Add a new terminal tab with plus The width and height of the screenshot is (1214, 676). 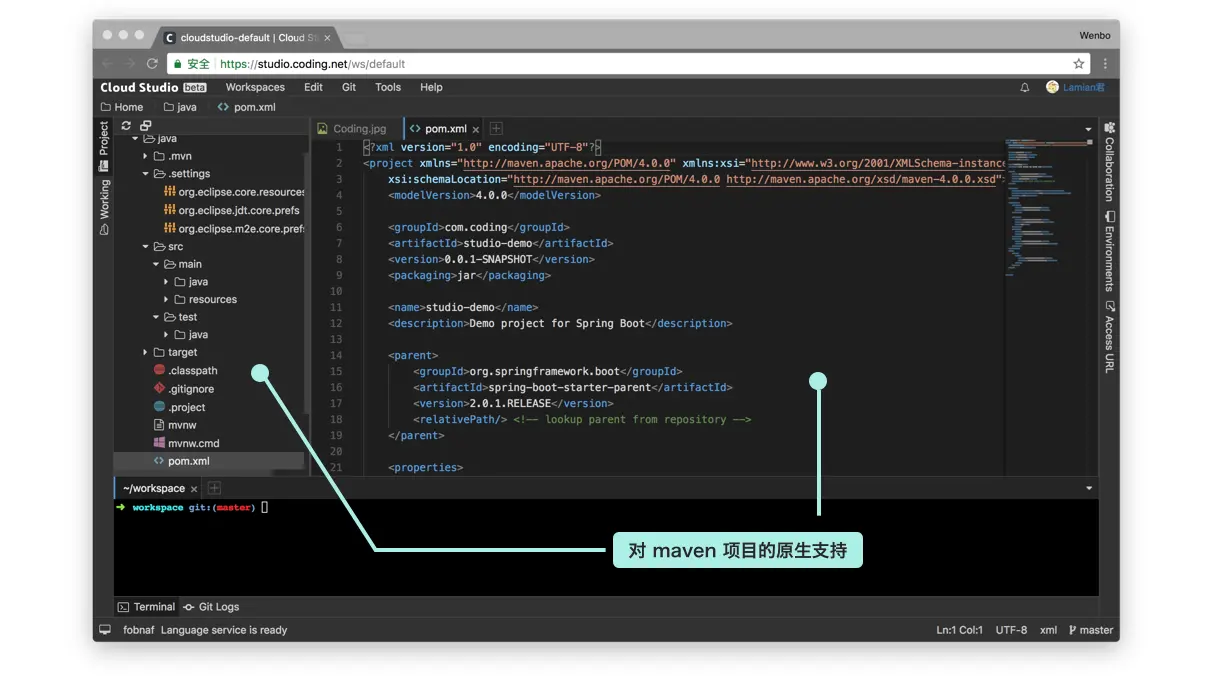(214, 488)
